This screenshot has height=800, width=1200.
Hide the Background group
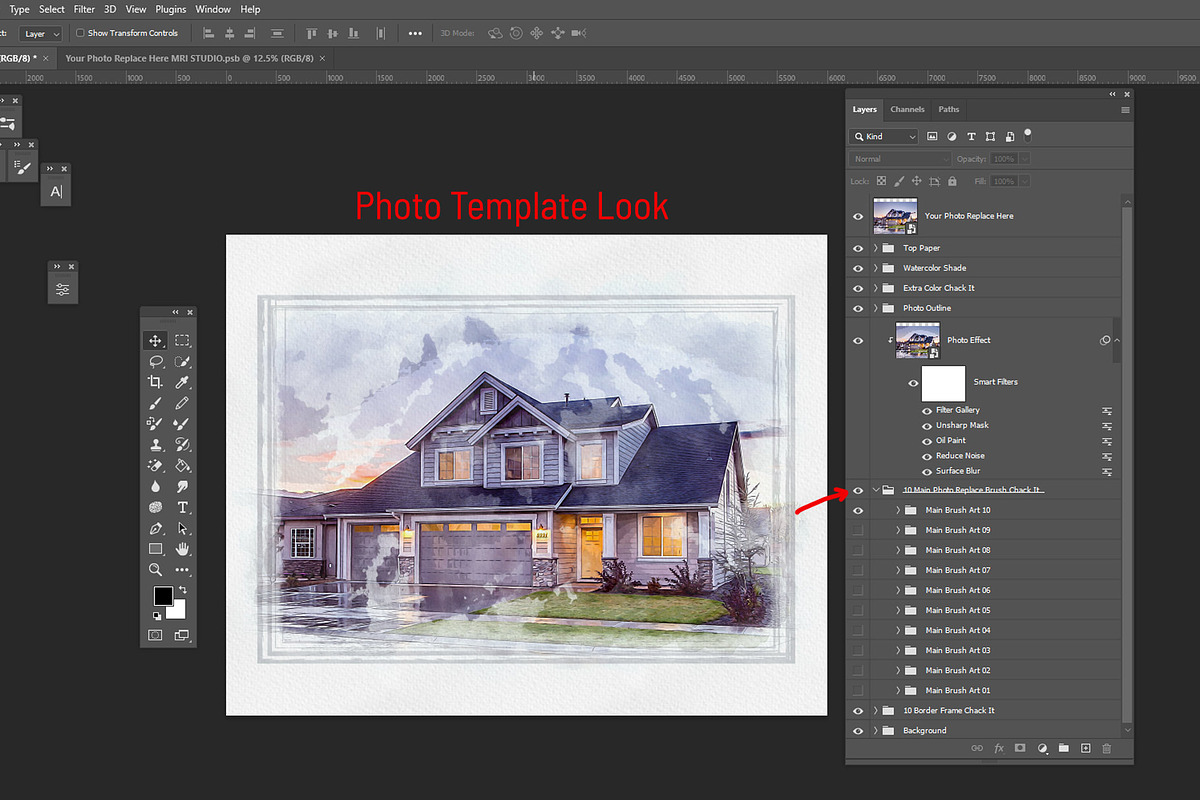[x=858, y=731]
